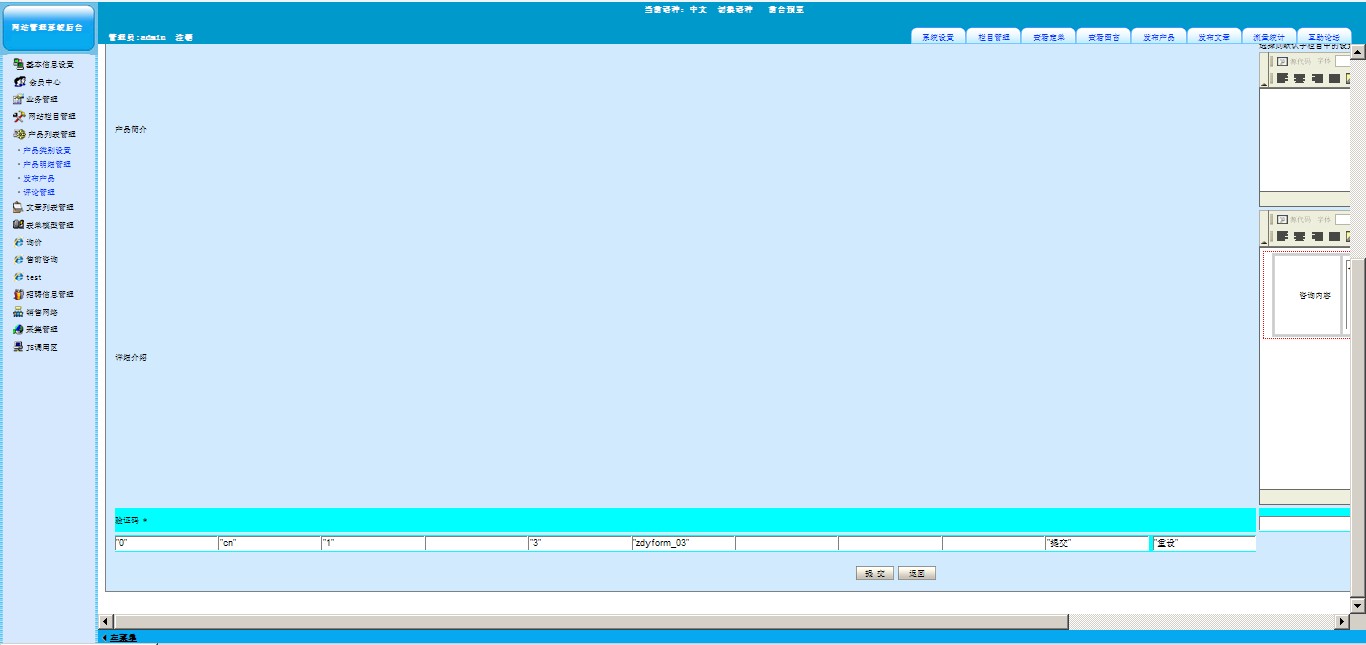Click the 返回 button below the form
Image resolution: width=1366 pixels, height=645 pixels.
[x=916, y=574]
